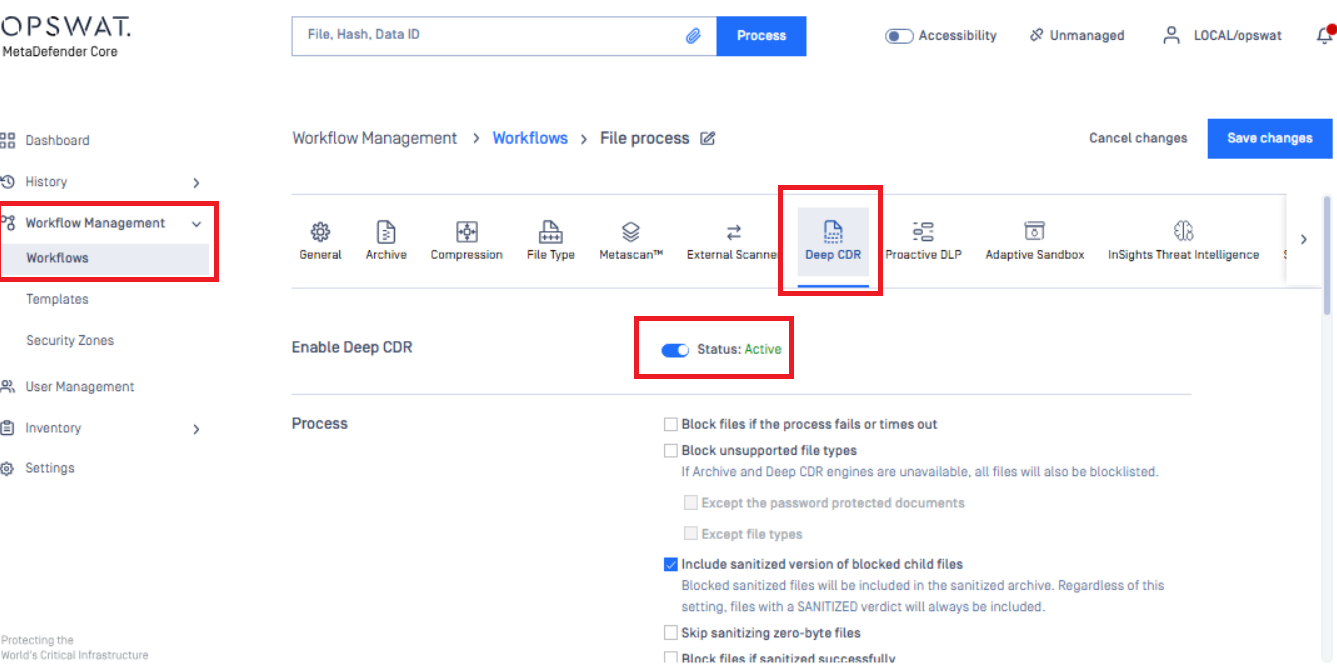The image size is (1337, 666).
Task: Uncheck Include sanitized version of blocked child files
Action: pyautogui.click(x=671, y=565)
